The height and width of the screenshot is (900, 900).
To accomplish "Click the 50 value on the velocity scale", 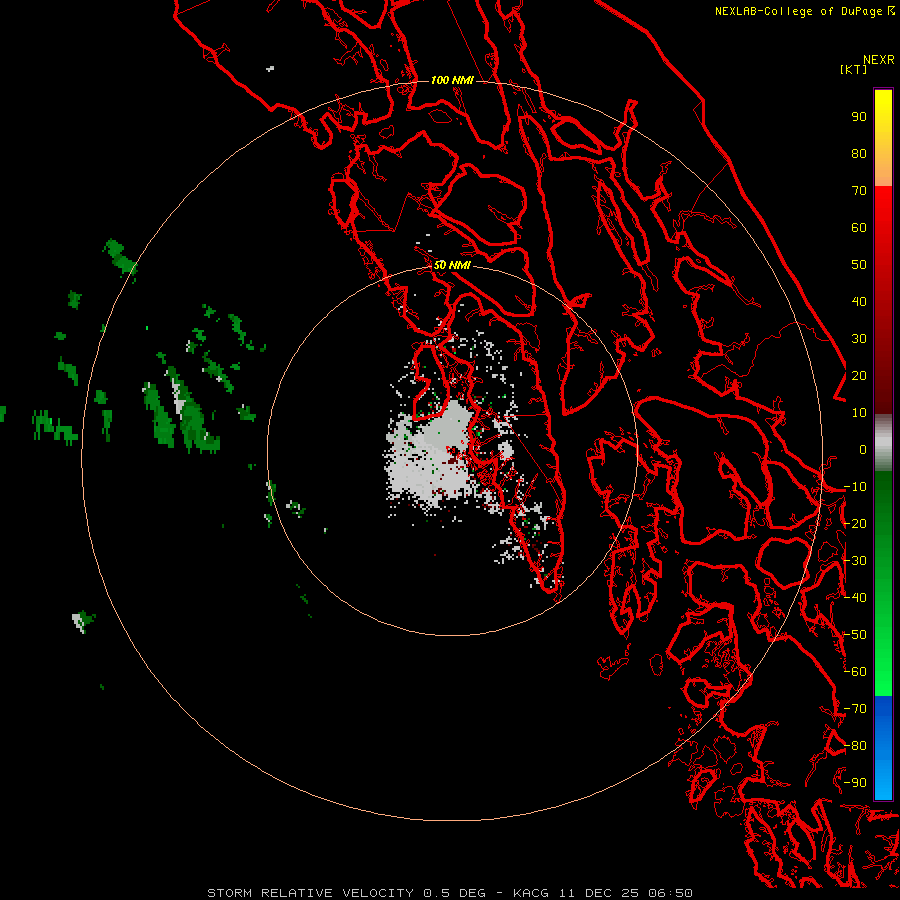I will point(859,265).
